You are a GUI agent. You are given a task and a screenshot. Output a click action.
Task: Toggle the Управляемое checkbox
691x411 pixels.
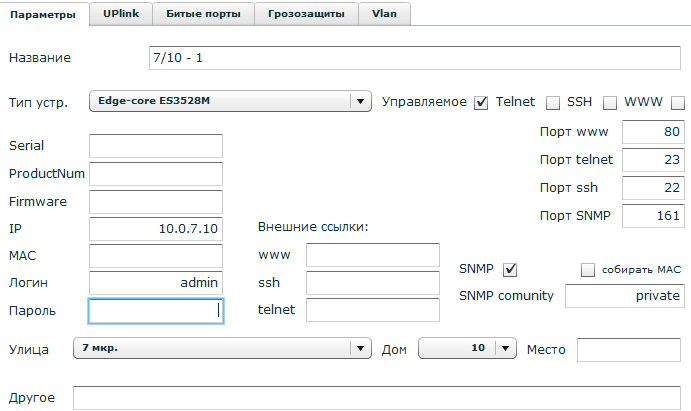[x=480, y=102]
